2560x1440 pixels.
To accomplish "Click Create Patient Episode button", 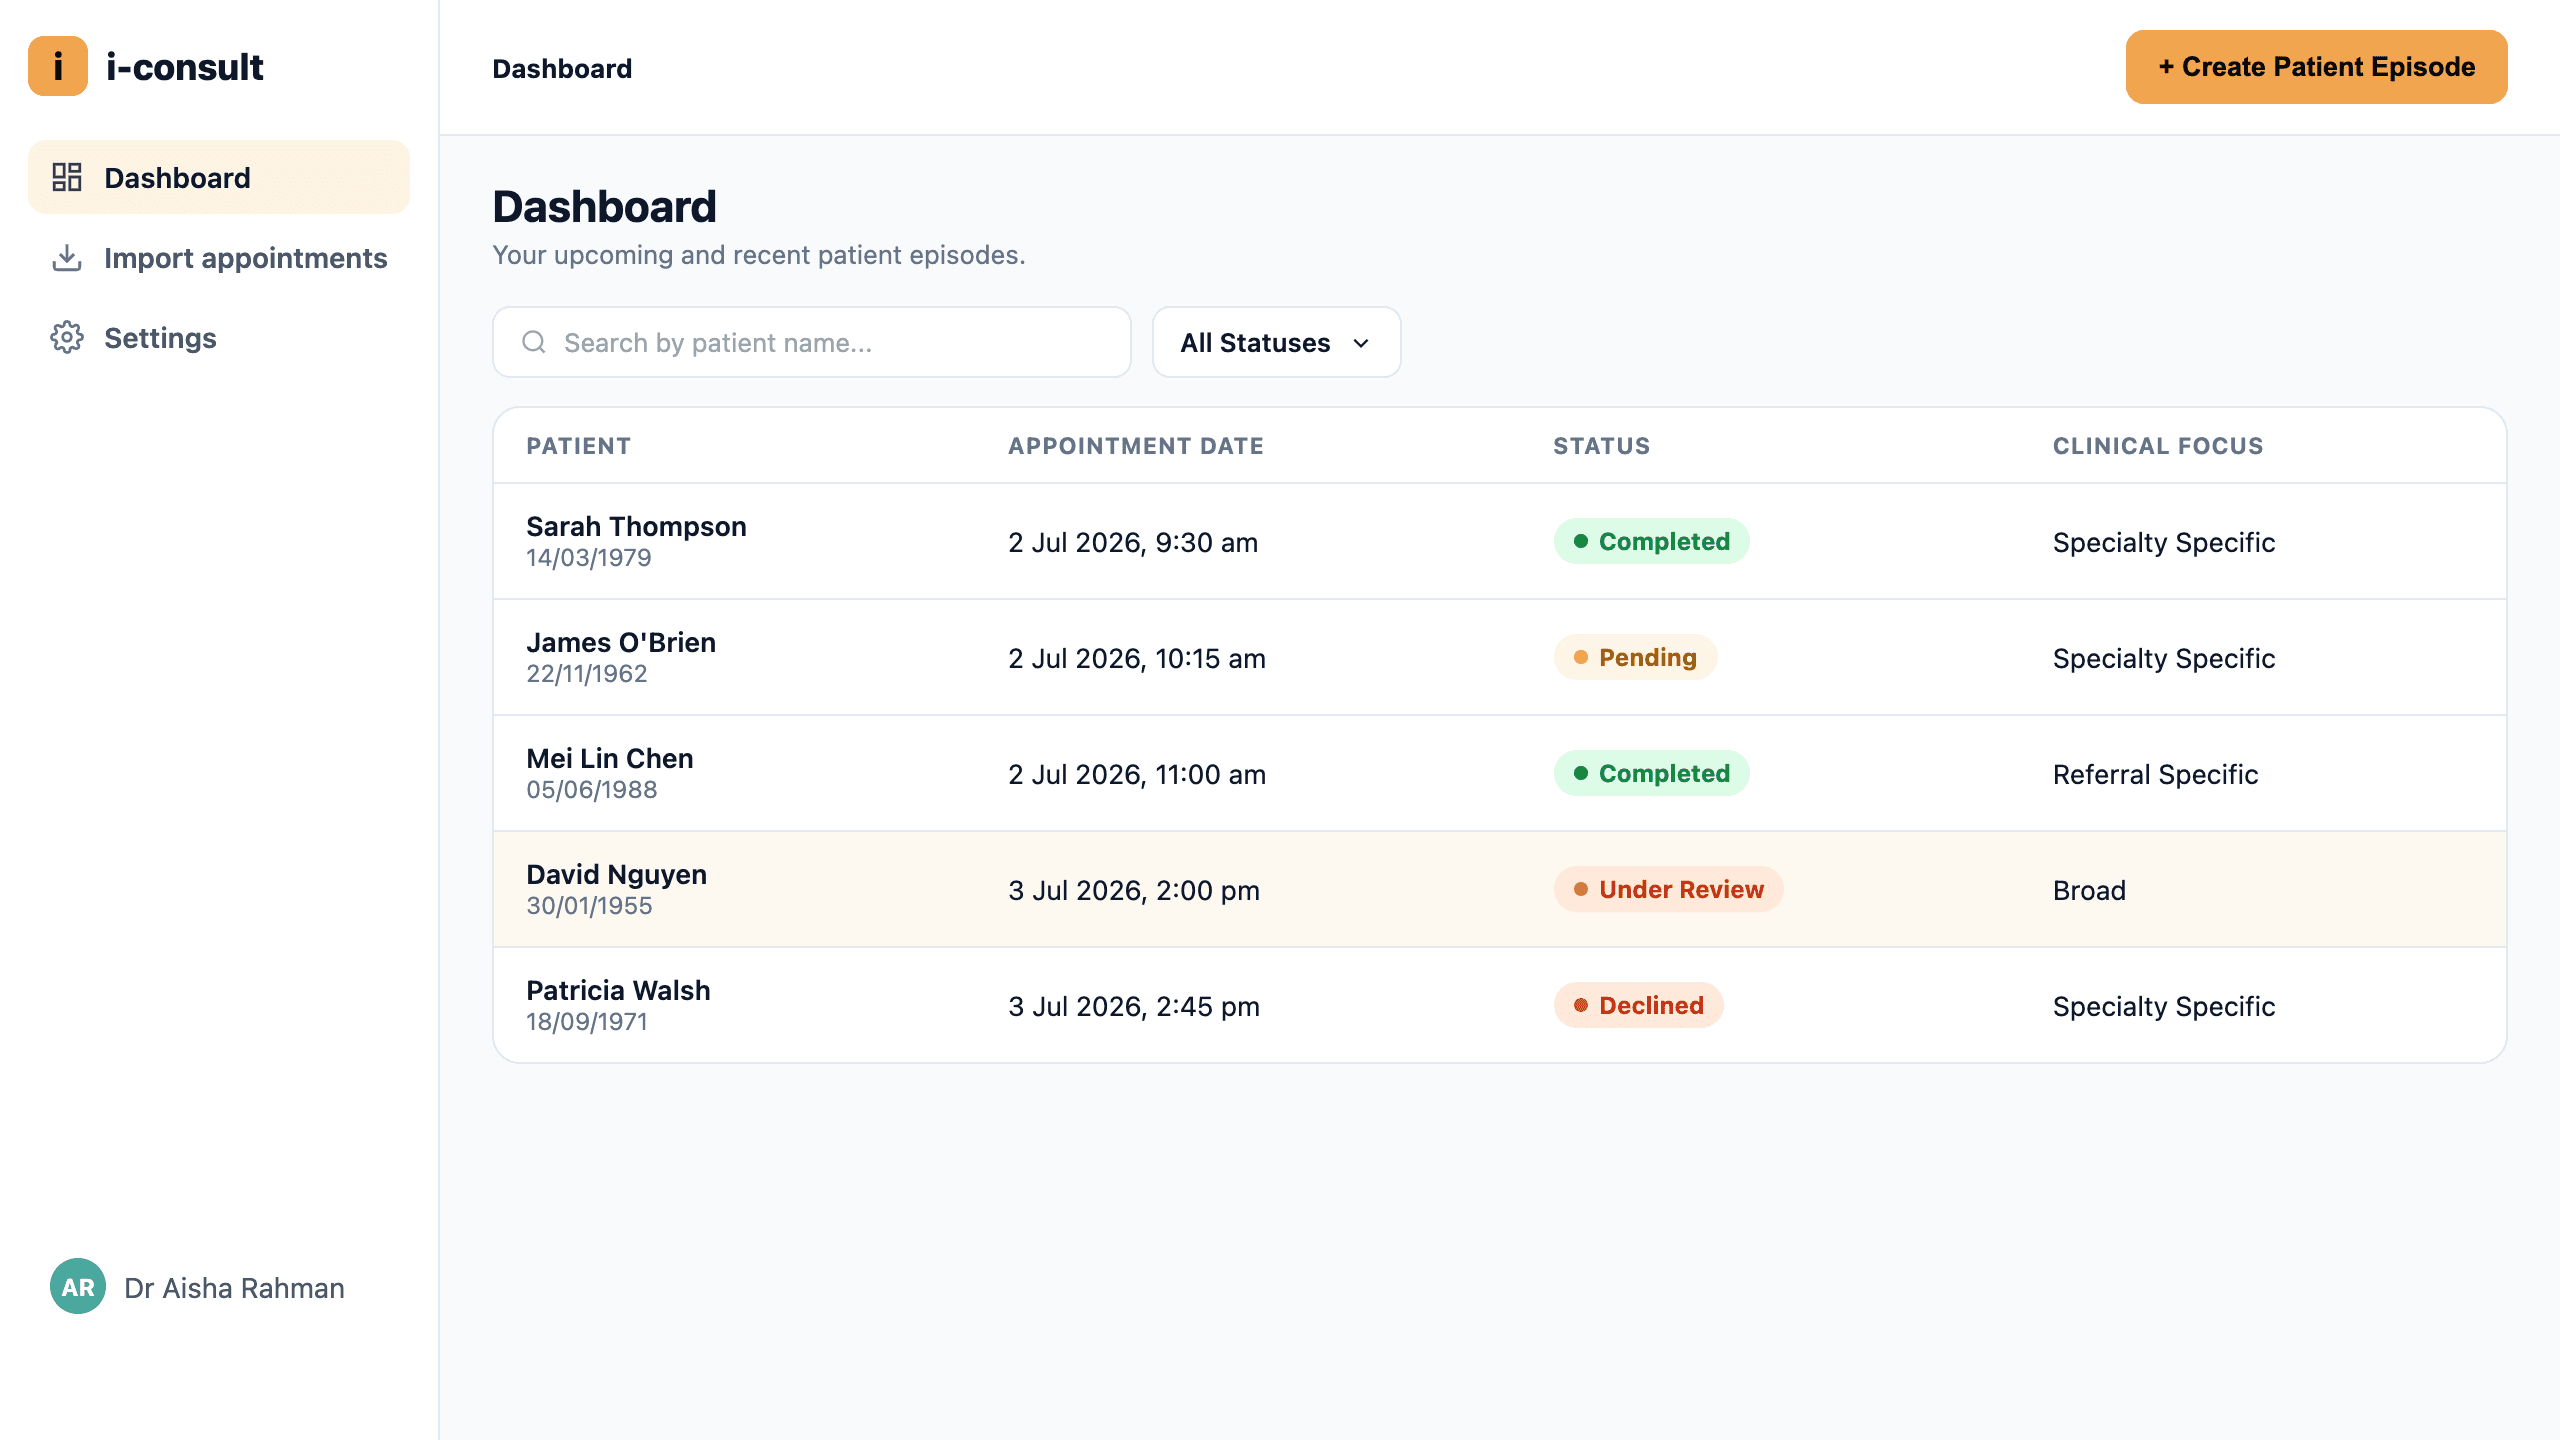I will [2316, 67].
